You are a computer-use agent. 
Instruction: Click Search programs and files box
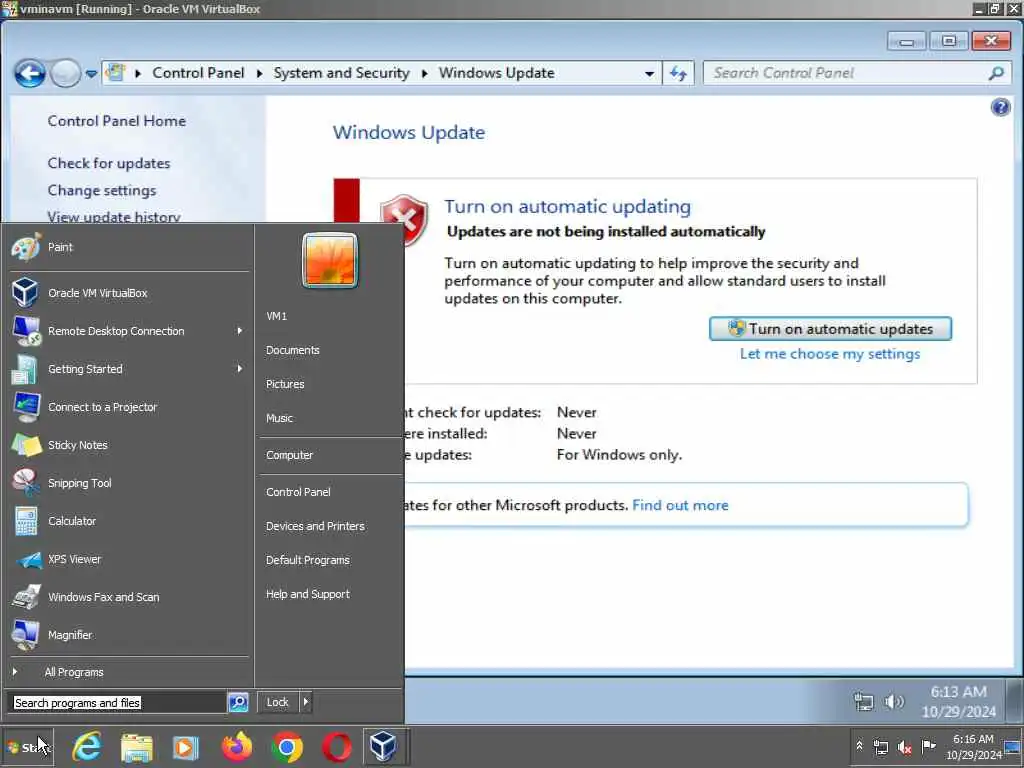[118, 703]
